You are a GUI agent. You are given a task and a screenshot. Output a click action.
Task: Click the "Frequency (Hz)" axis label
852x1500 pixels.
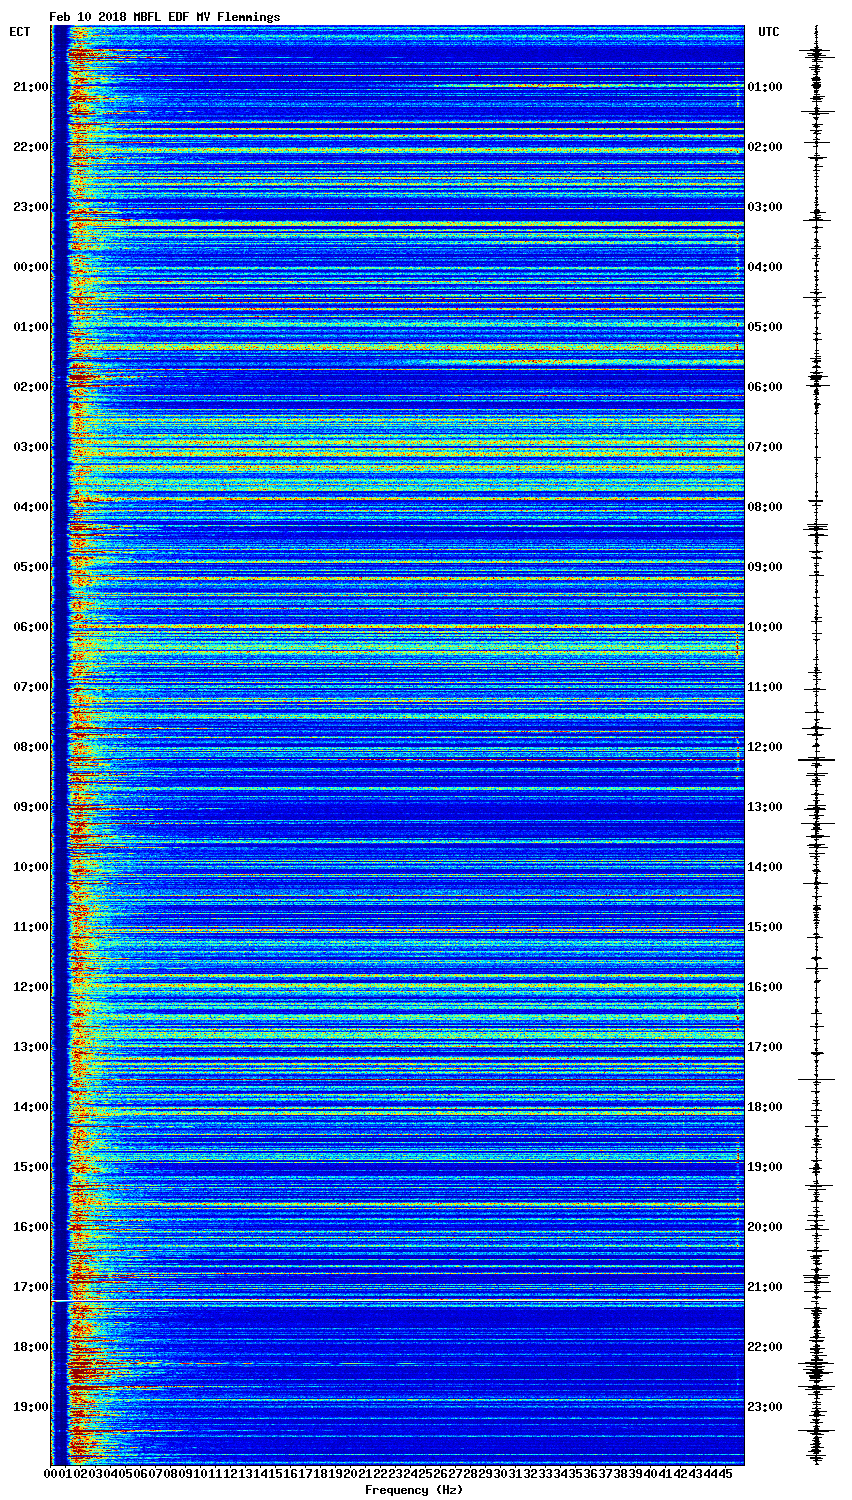pyautogui.click(x=414, y=1490)
